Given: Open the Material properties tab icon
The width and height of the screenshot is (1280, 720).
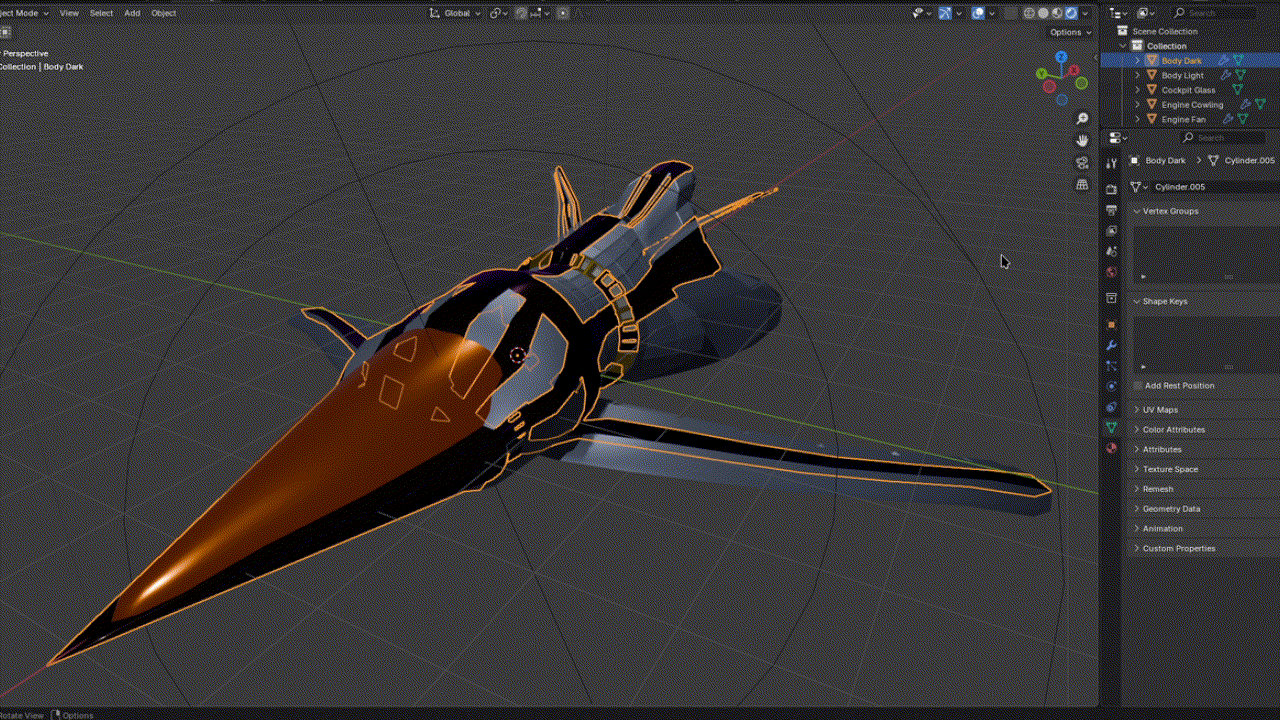Looking at the screenshot, I should (1111, 449).
